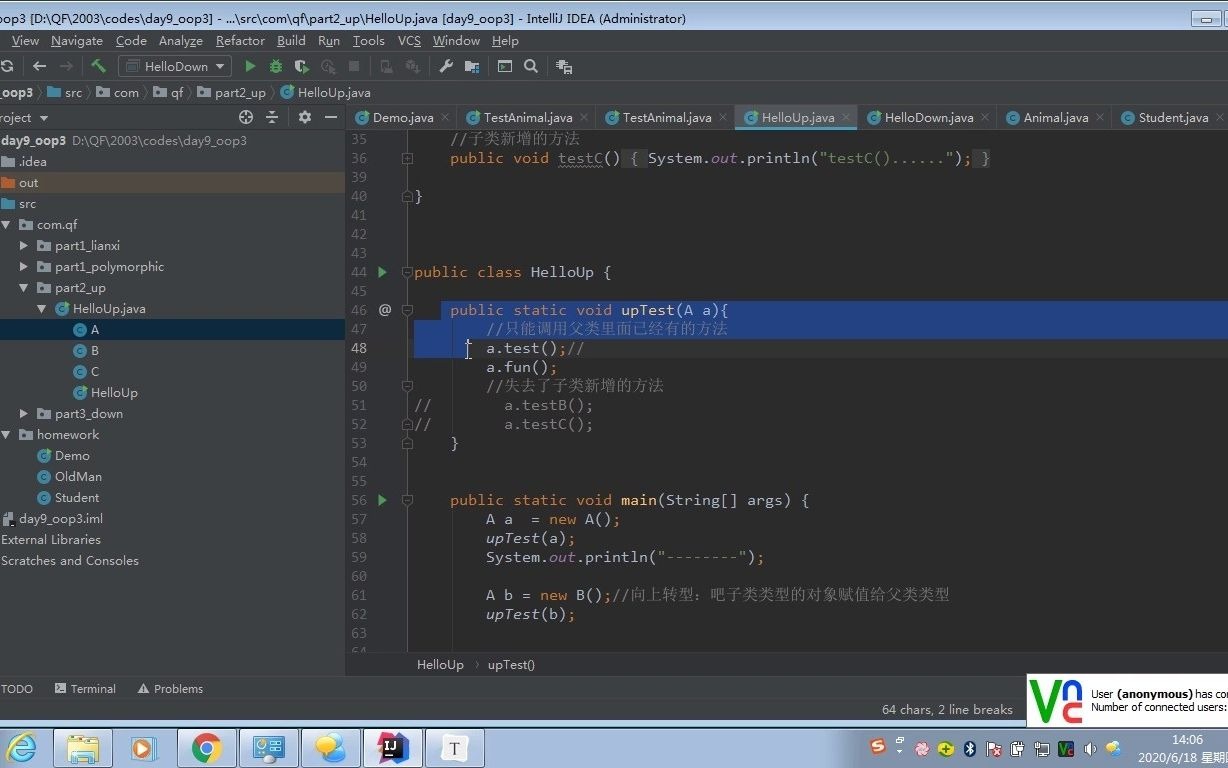Run with Coverage using the shield icon
This screenshot has width=1228, height=768.
(301, 66)
